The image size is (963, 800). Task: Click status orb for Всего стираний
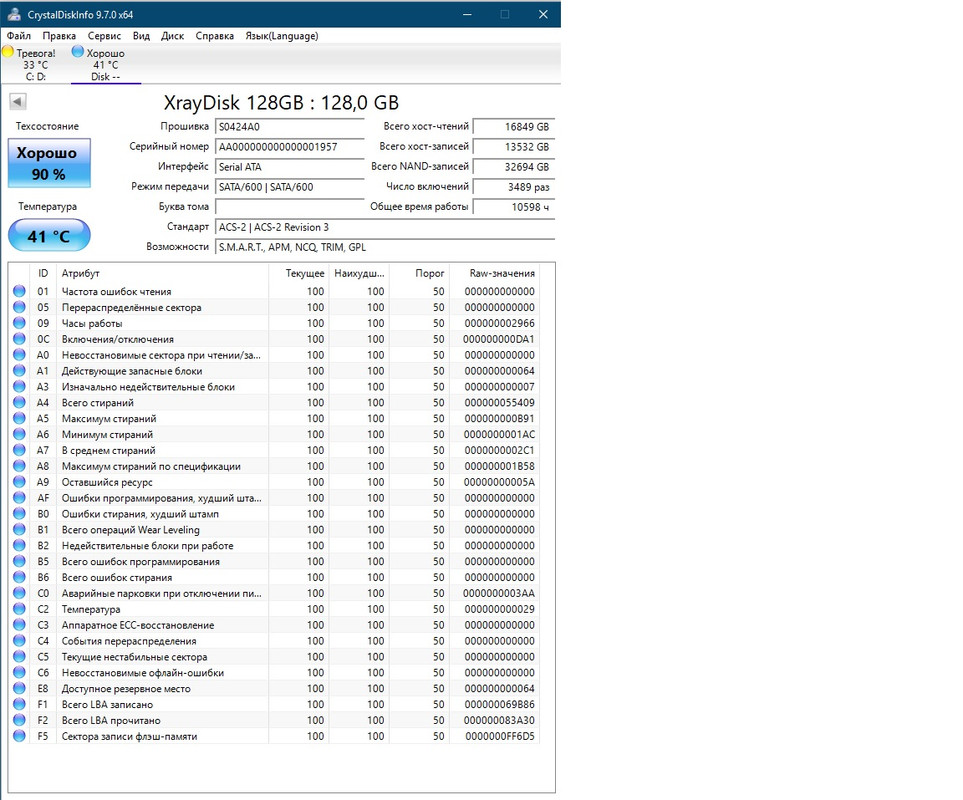19,402
